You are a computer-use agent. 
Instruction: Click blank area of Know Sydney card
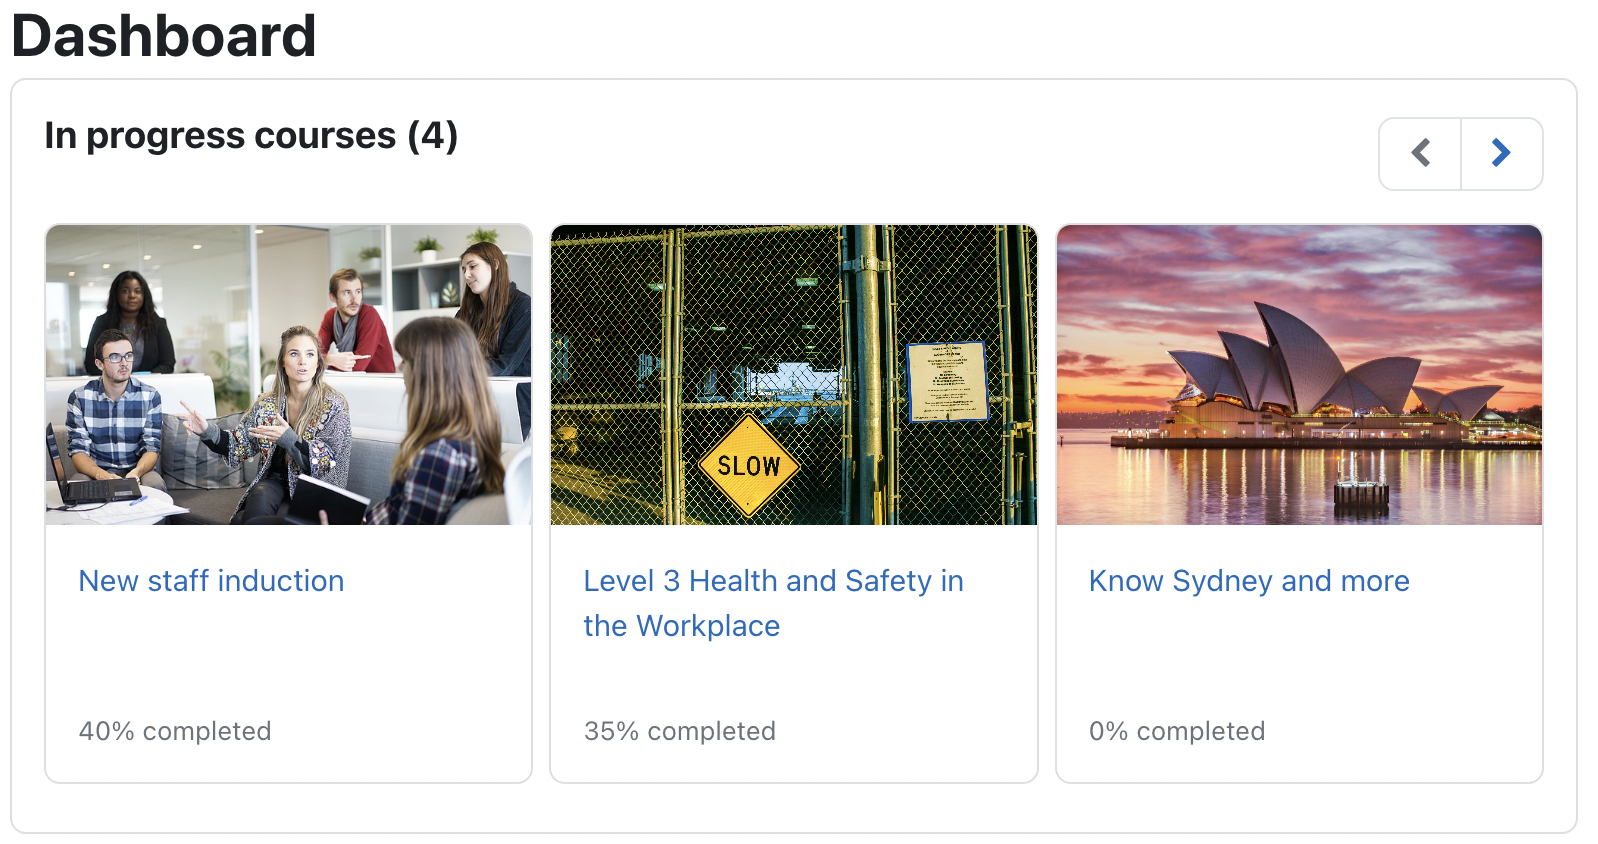(x=1299, y=660)
